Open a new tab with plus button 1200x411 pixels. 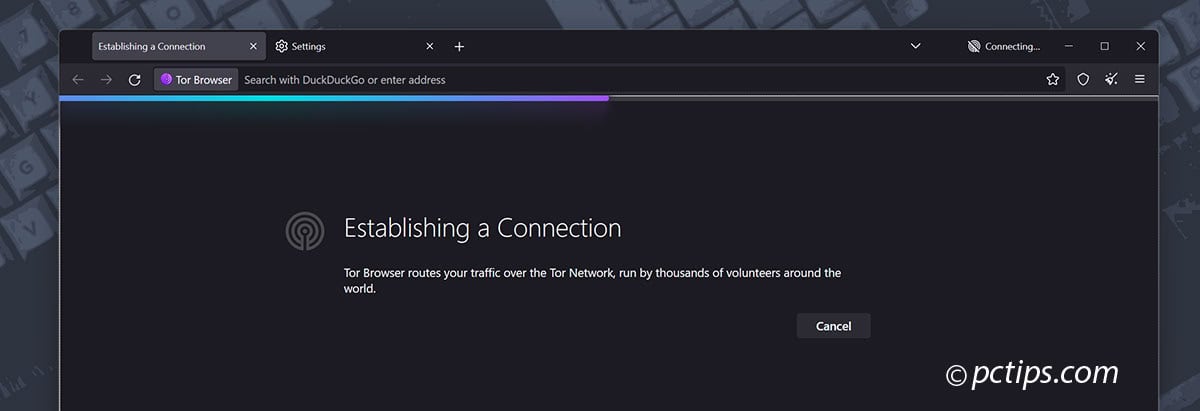(459, 47)
